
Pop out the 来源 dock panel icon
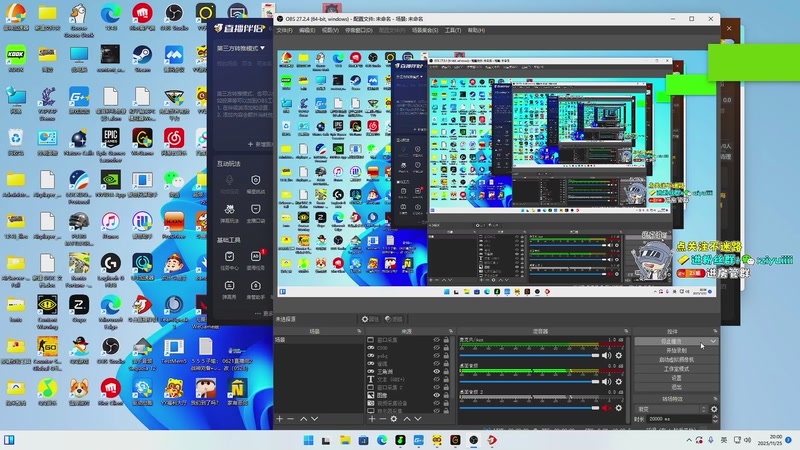point(451,332)
